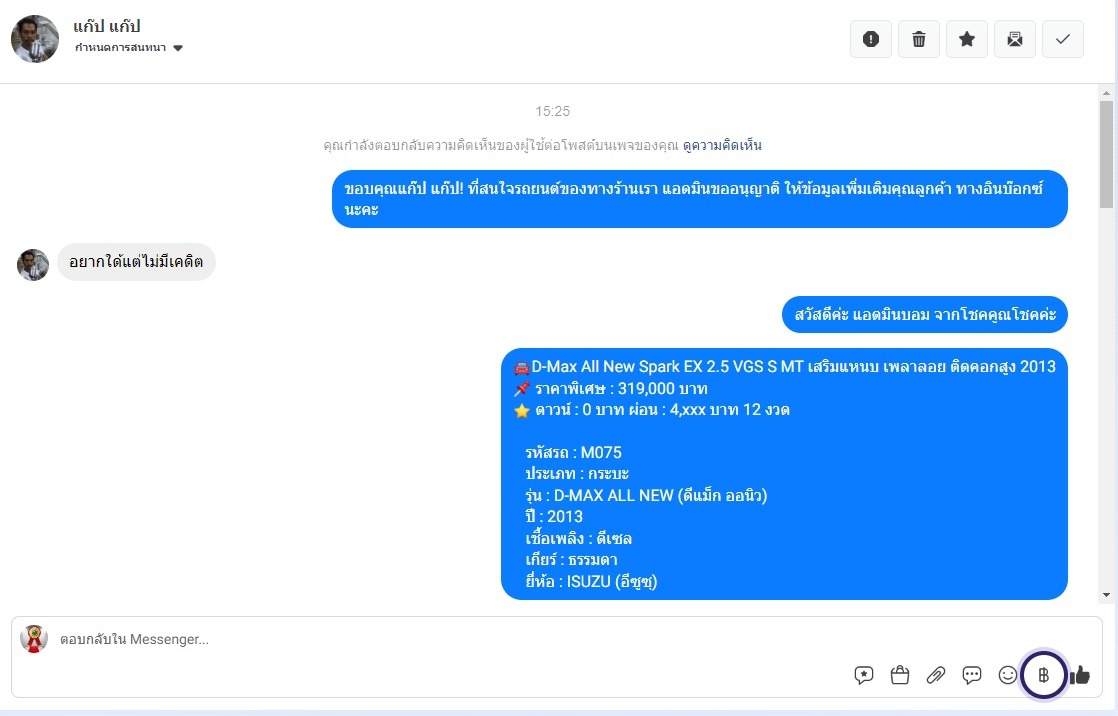Screen dimensions: 1118x716
Task: Click the baht payment request icon
Action: (1044, 675)
